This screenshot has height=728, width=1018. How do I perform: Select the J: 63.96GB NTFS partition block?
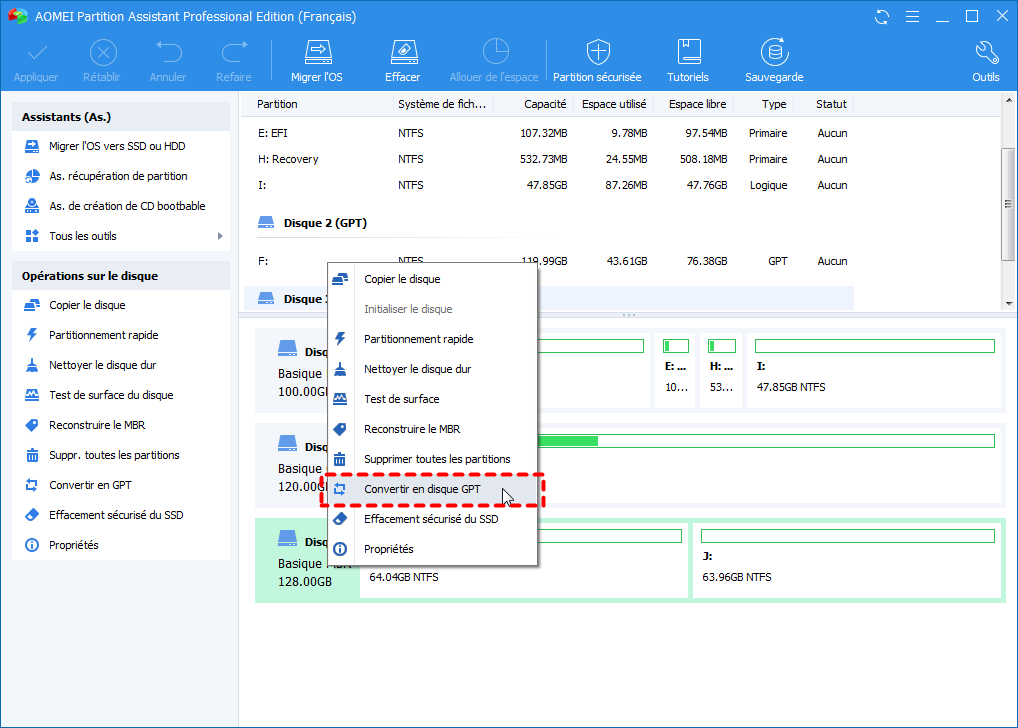847,560
